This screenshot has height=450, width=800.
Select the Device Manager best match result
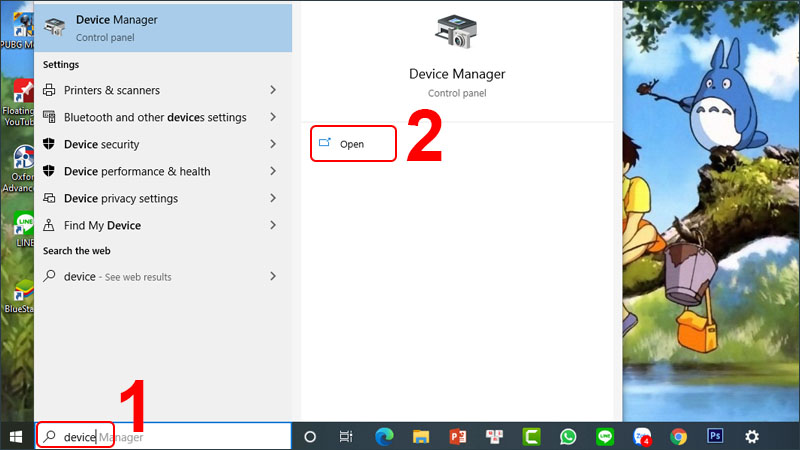coord(163,28)
